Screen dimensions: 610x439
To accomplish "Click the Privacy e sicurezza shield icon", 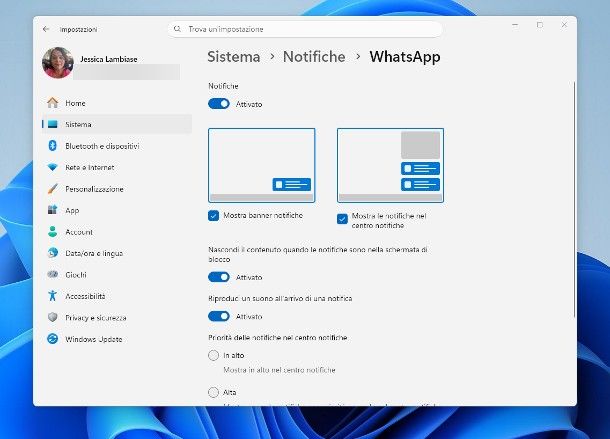I will [53, 317].
